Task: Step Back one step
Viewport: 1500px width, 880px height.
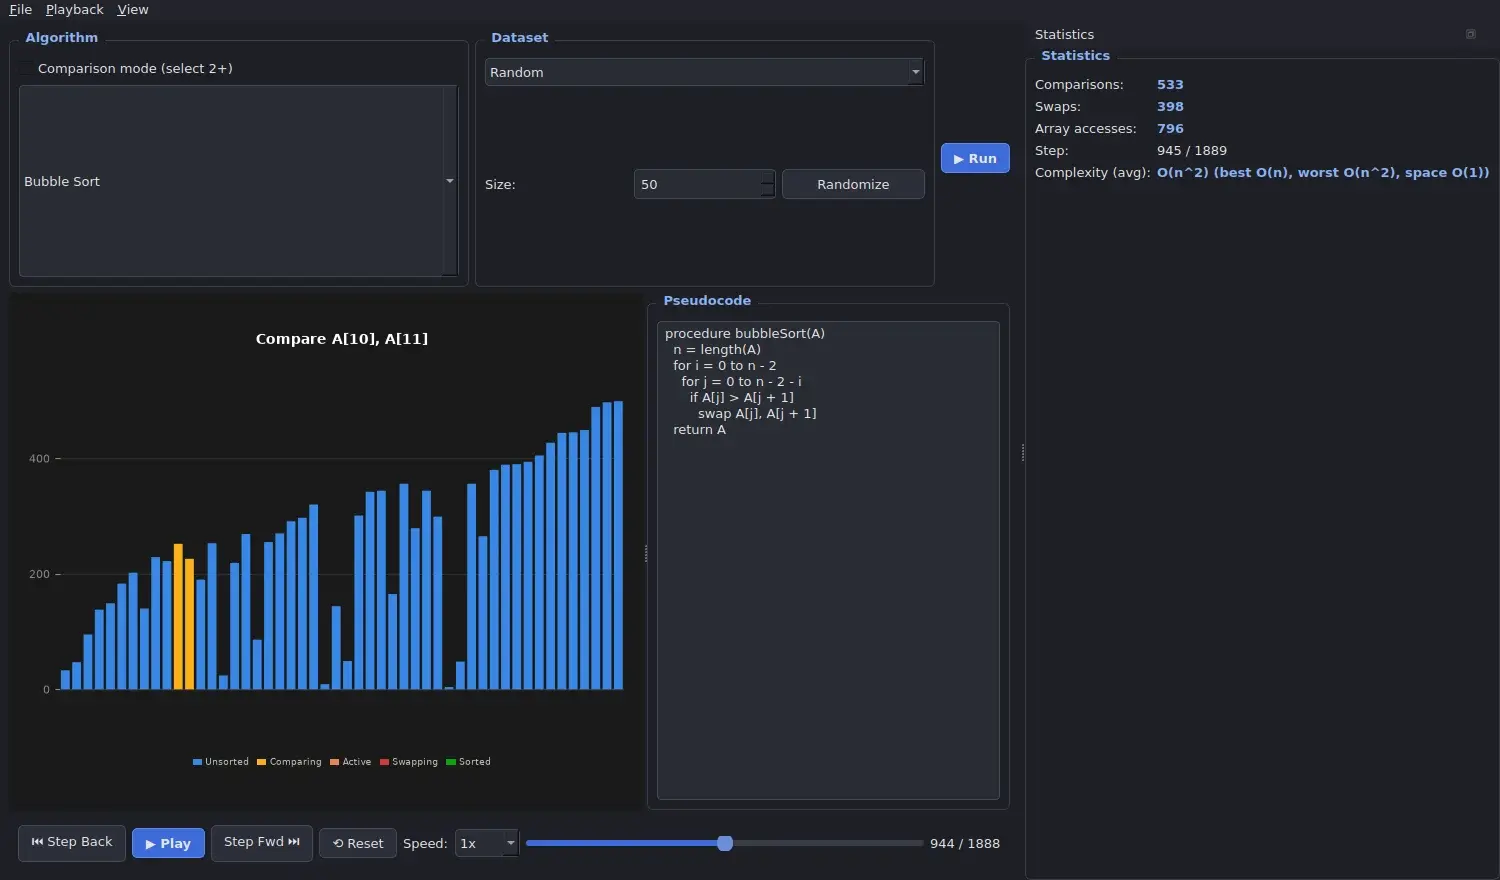Action: [72, 842]
